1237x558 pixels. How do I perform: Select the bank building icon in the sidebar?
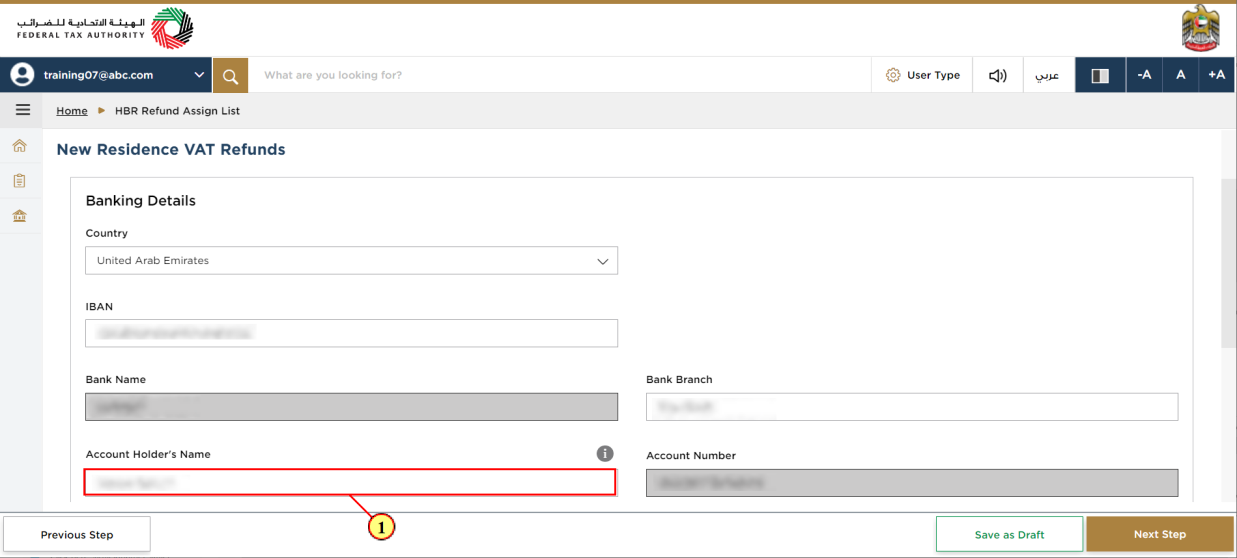[x=19, y=216]
